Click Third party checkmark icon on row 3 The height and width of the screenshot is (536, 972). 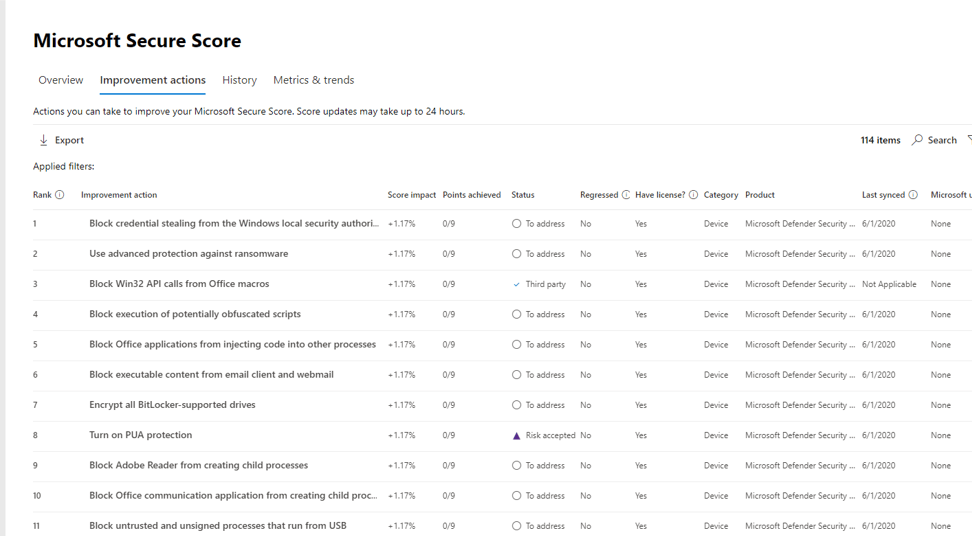(516, 285)
